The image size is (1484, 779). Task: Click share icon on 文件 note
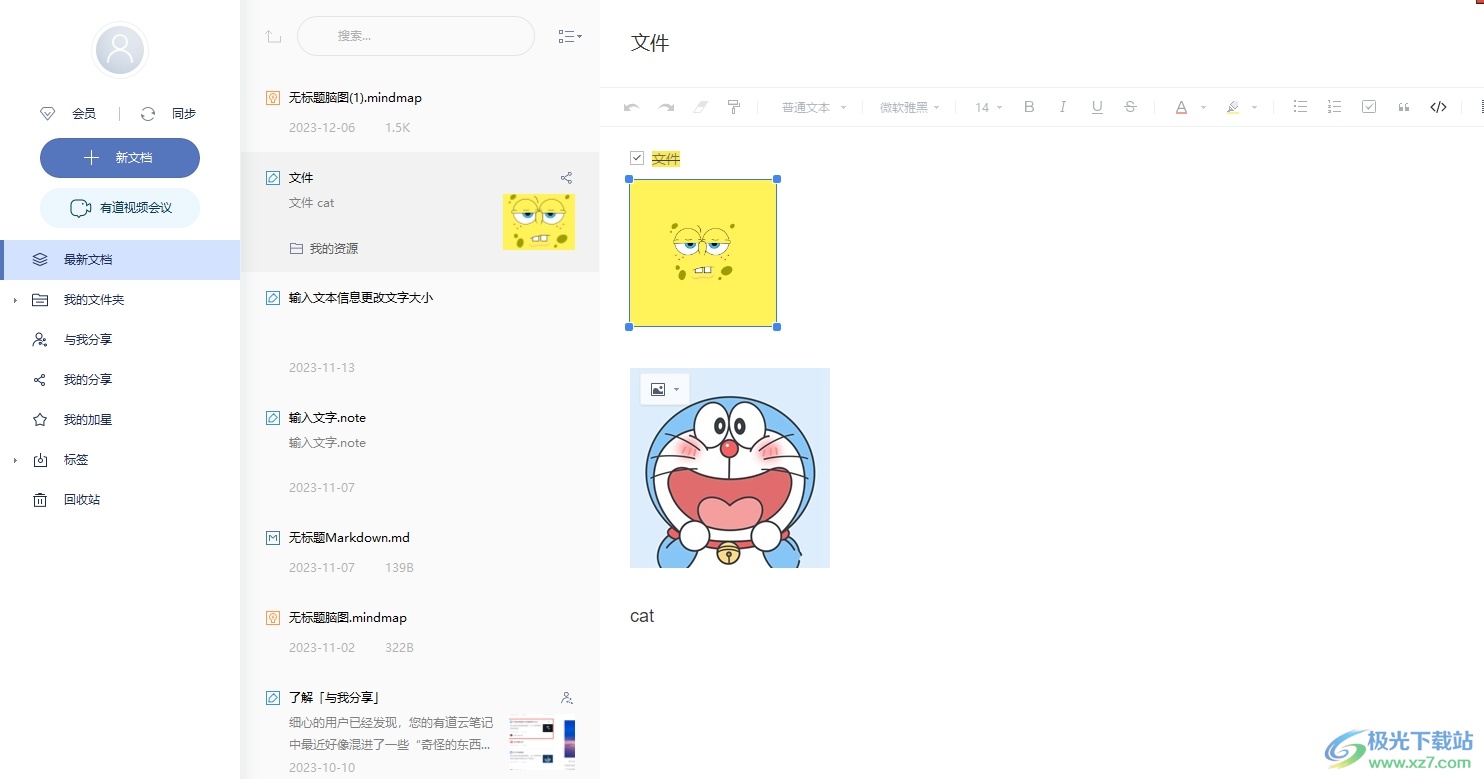point(567,178)
